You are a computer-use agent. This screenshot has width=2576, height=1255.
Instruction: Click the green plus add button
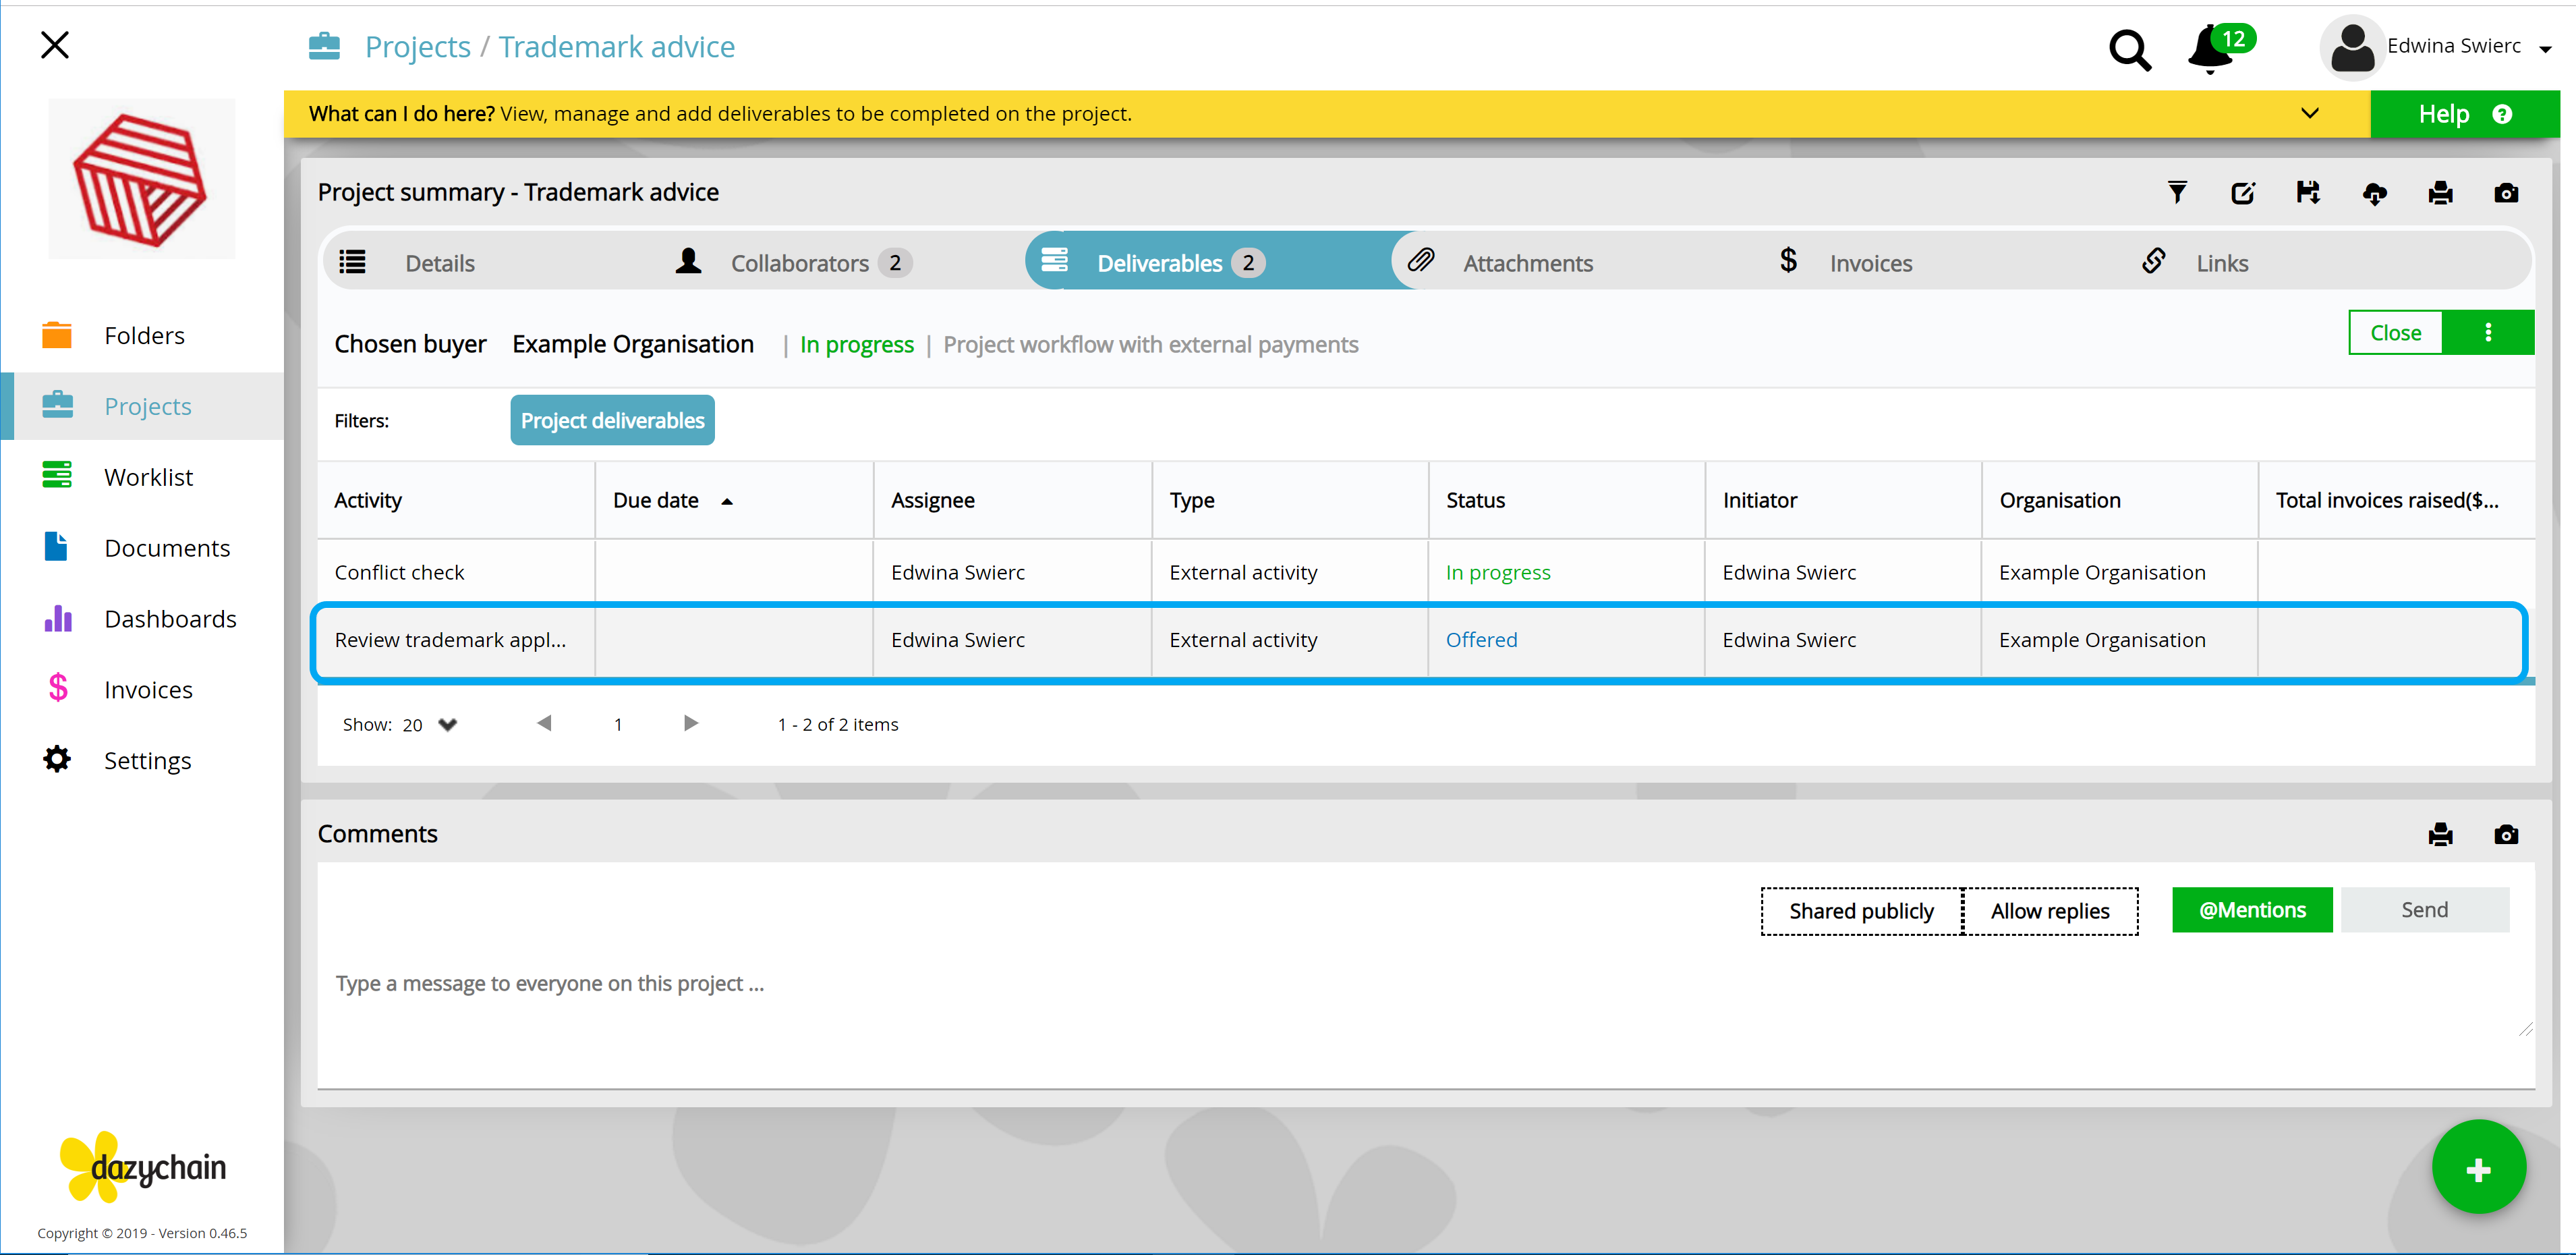pos(2478,1167)
